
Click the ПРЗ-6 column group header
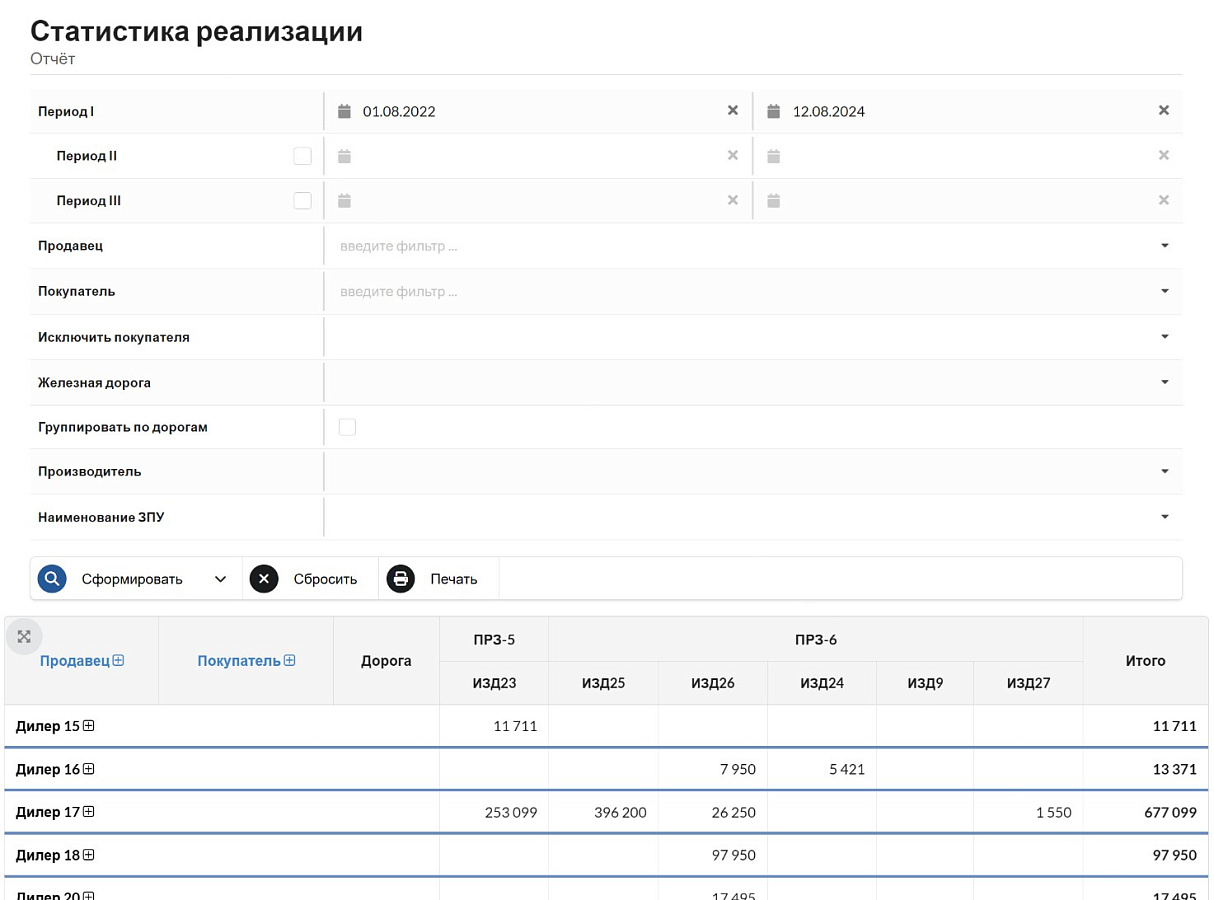pos(816,640)
